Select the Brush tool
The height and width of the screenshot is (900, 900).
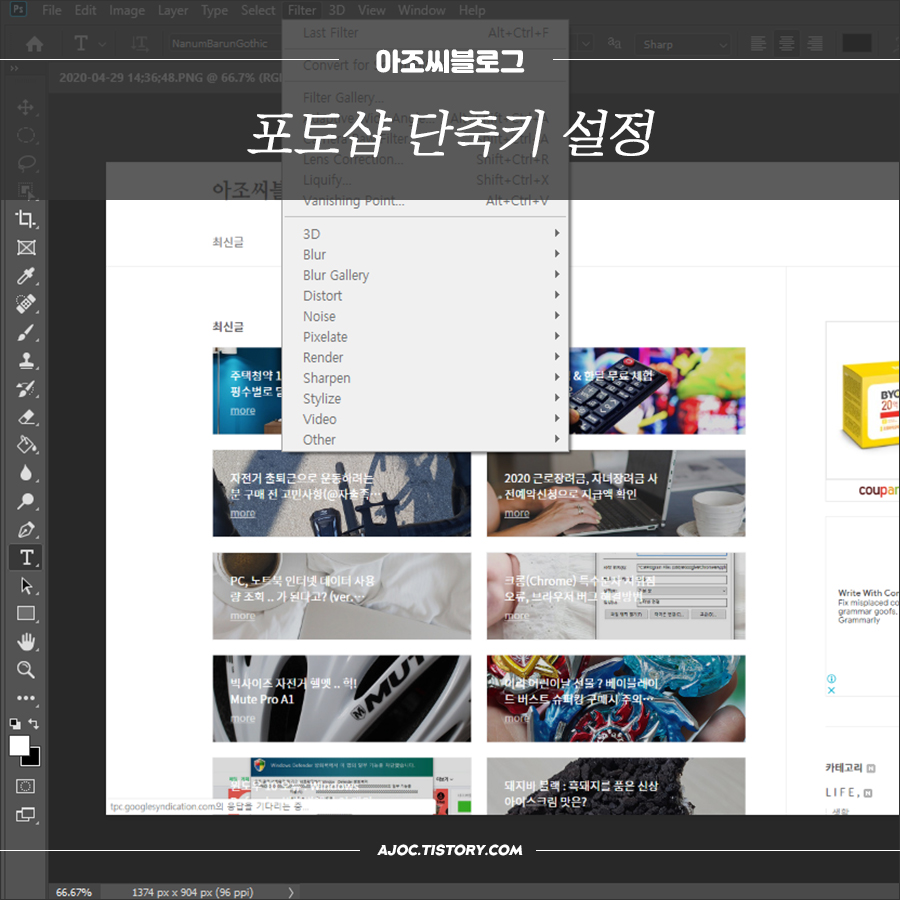tap(26, 332)
